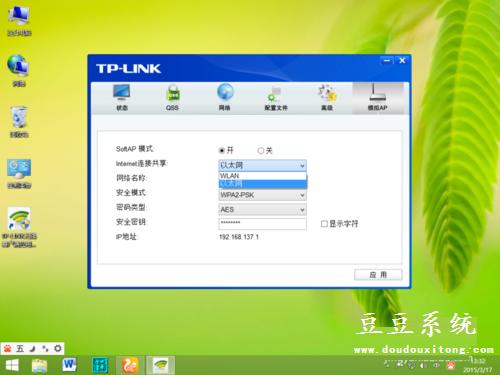This screenshot has width=500, height=375.
Task: Expand the AES cipher type dropdown
Action: point(262,210)
